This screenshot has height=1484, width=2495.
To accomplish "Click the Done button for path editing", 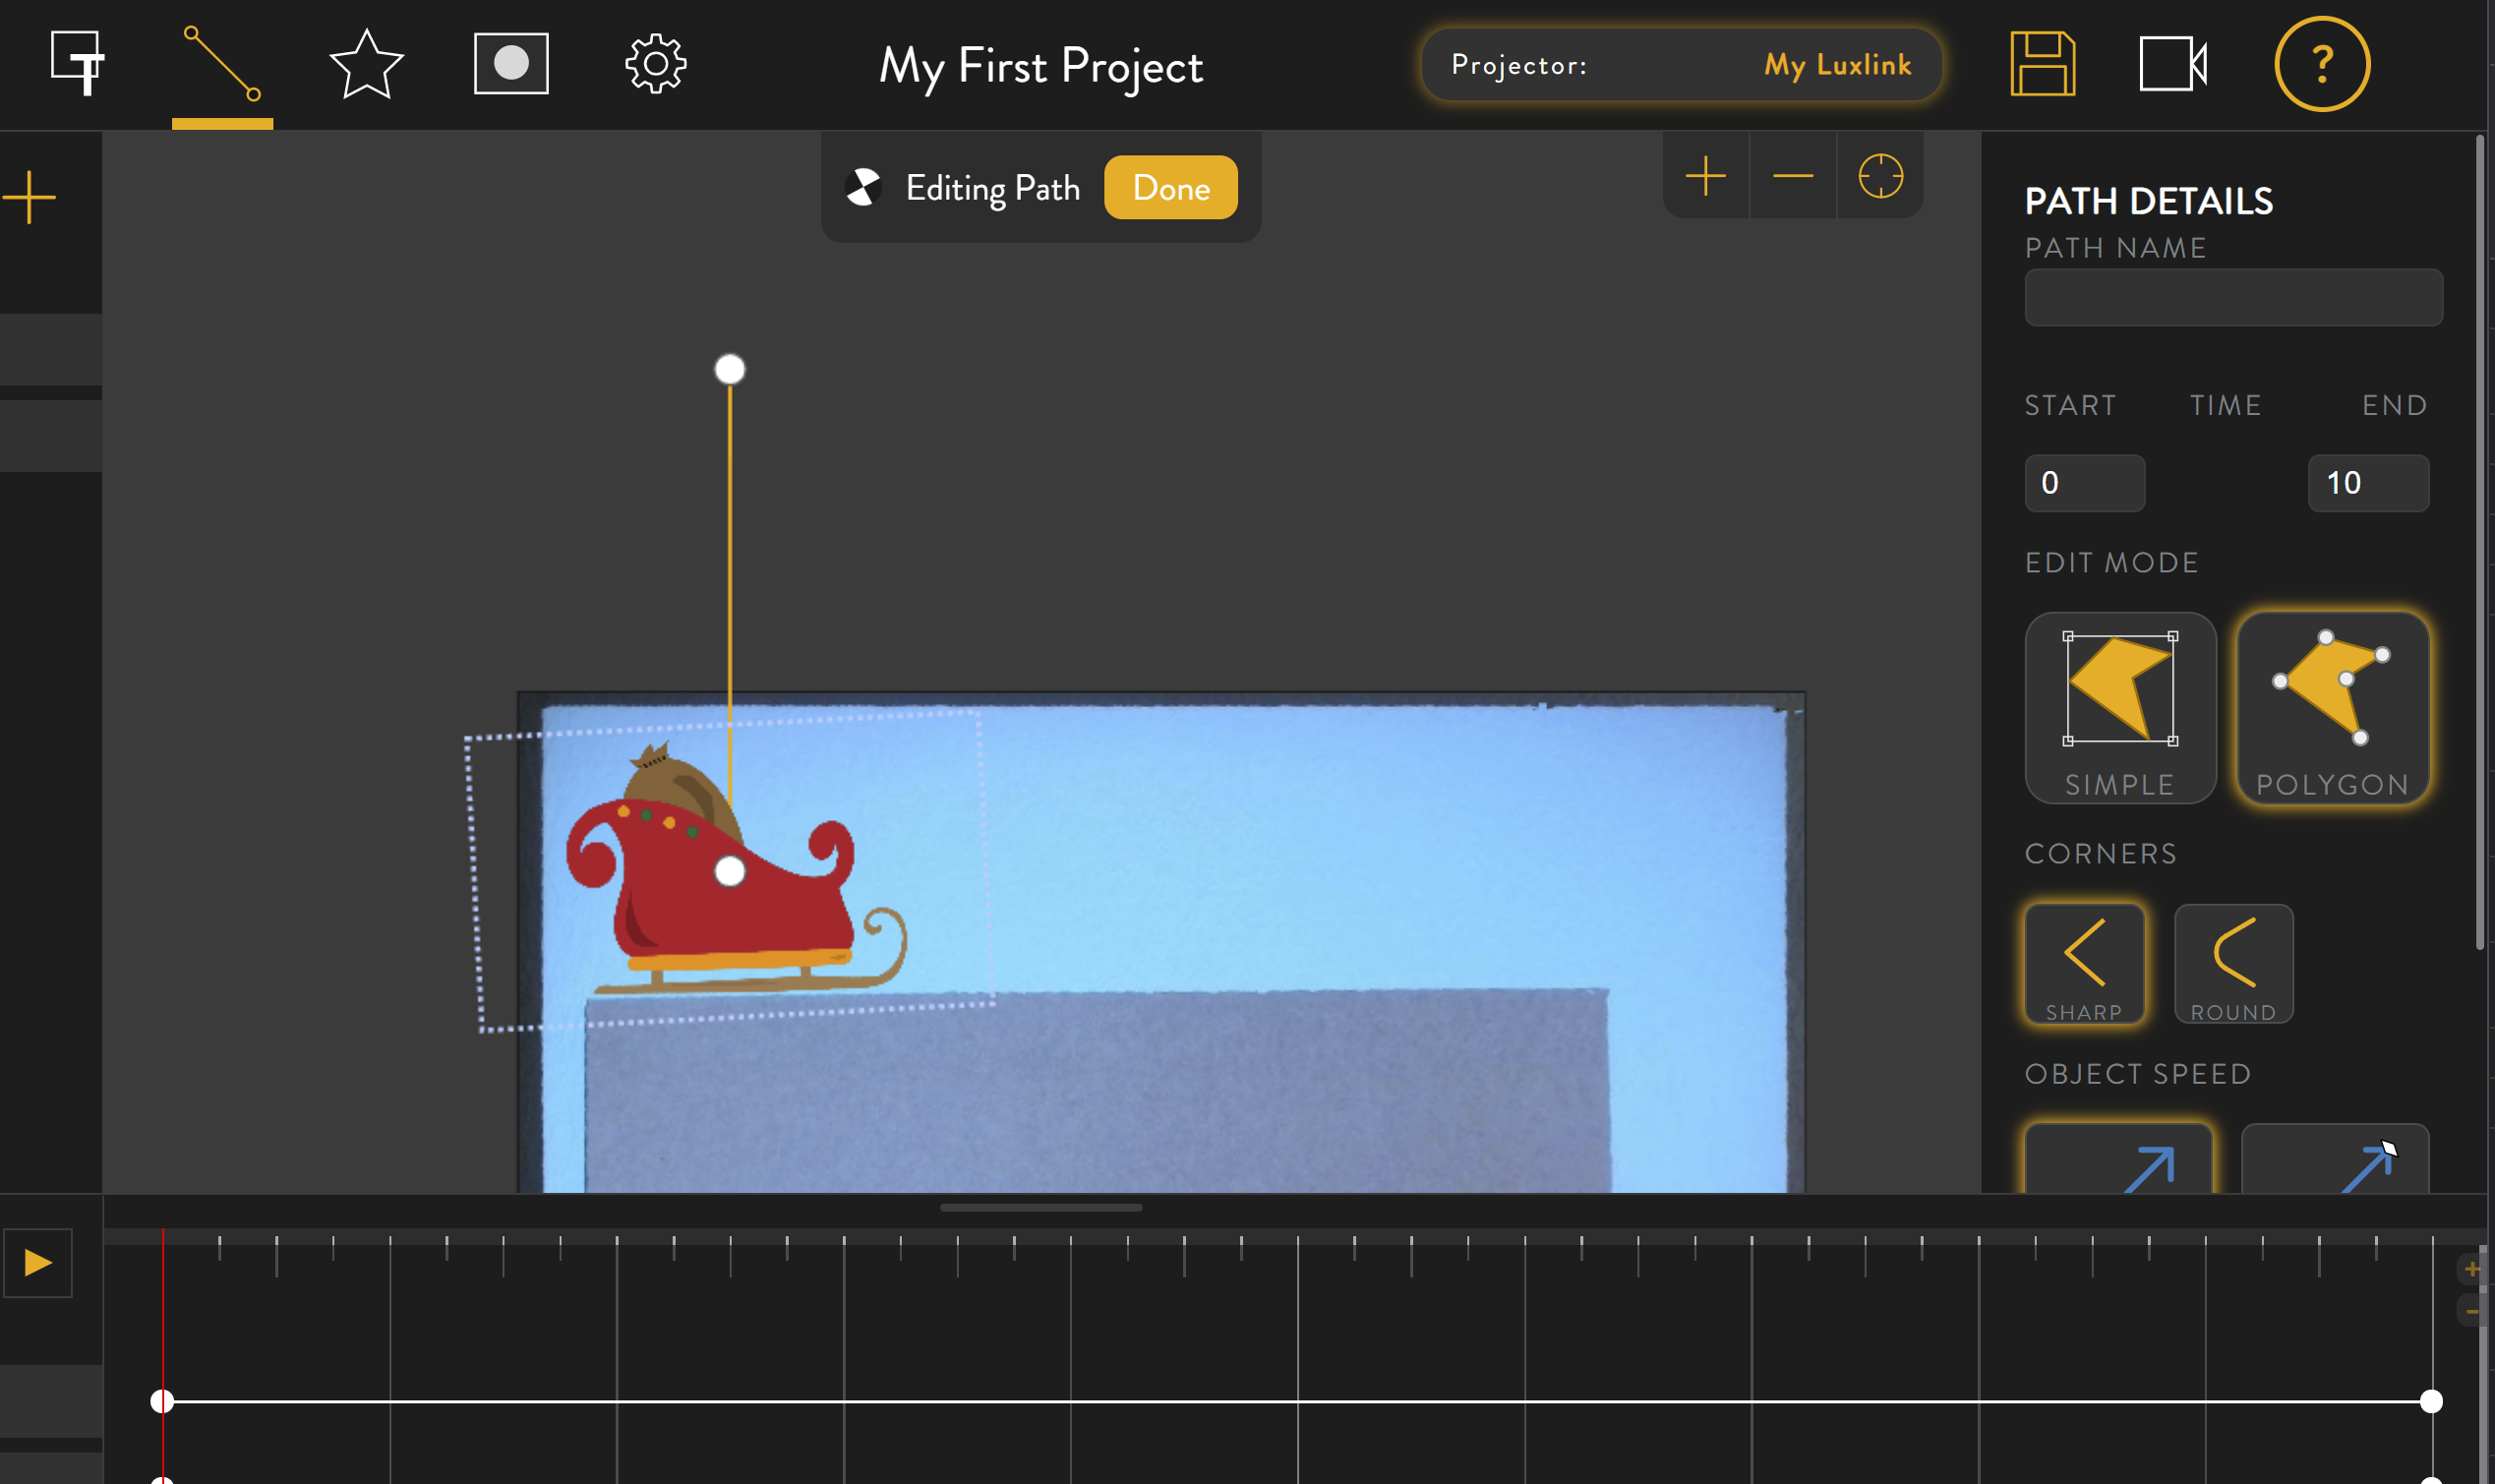I will tap(1170, 188).
